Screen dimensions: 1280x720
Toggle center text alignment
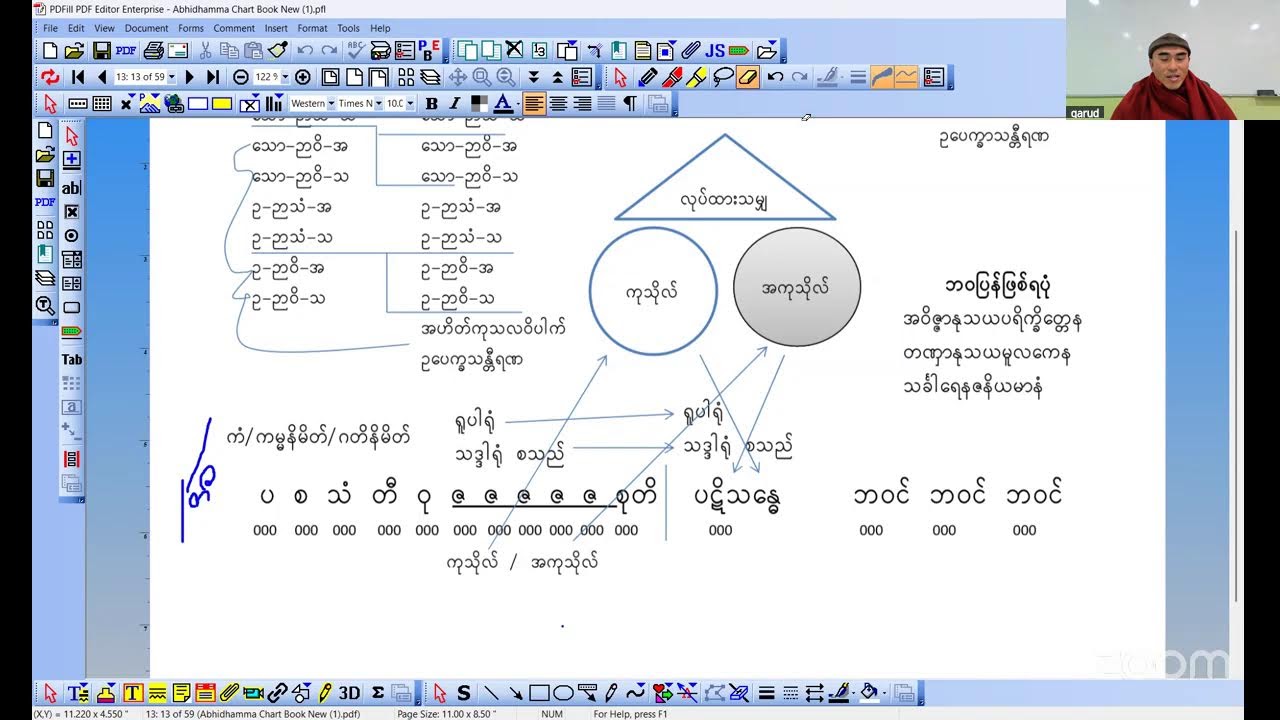coord(559,103)
